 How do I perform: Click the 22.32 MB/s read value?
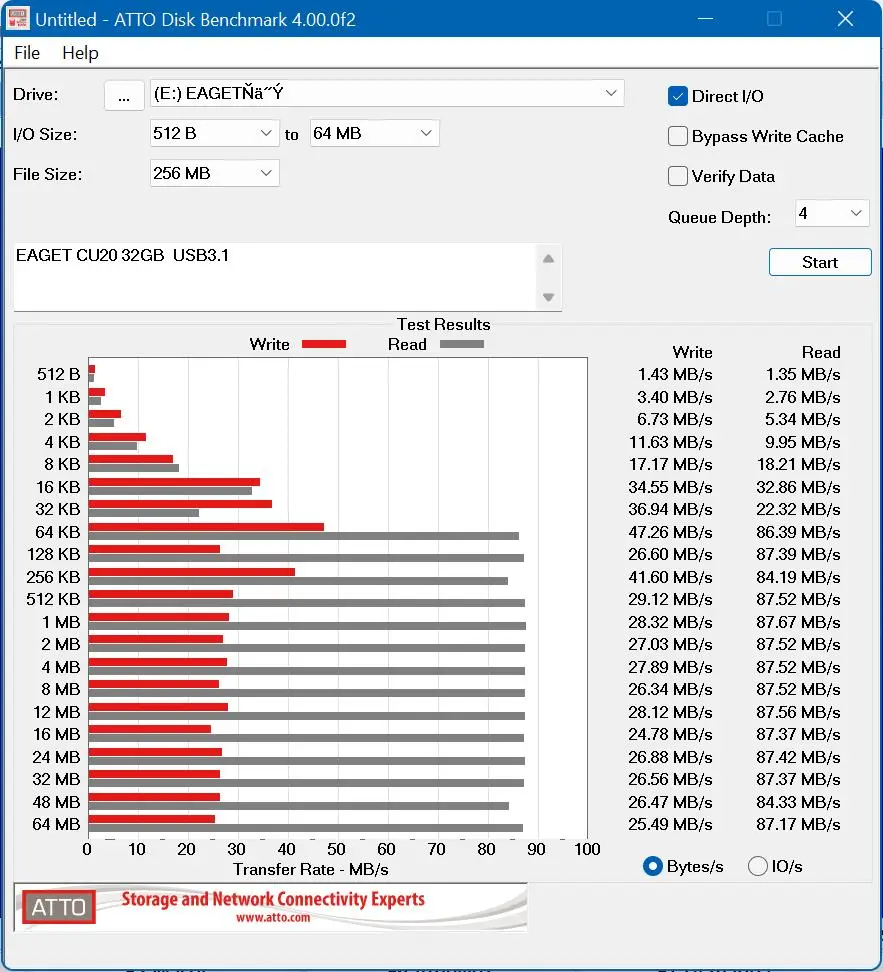click(798, 510)
